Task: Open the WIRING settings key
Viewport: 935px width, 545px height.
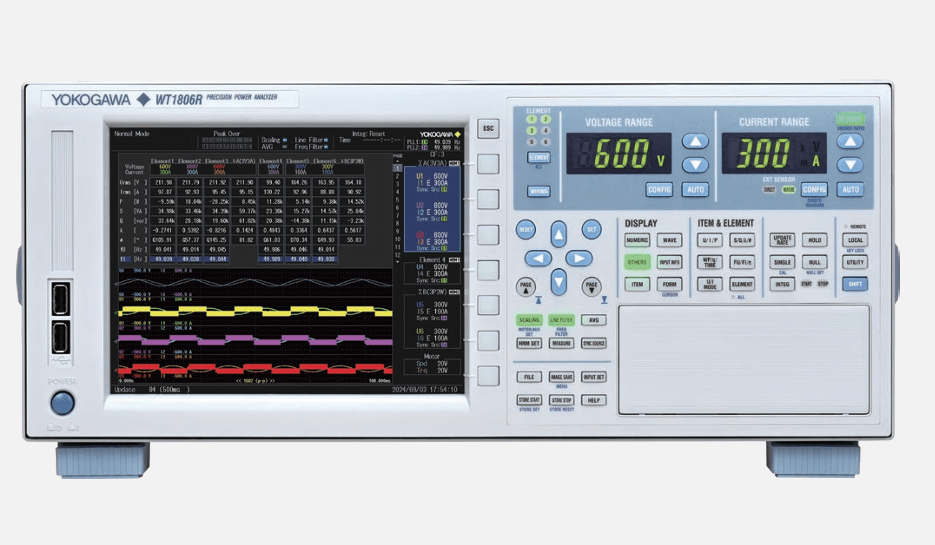Action: point(538,191)
